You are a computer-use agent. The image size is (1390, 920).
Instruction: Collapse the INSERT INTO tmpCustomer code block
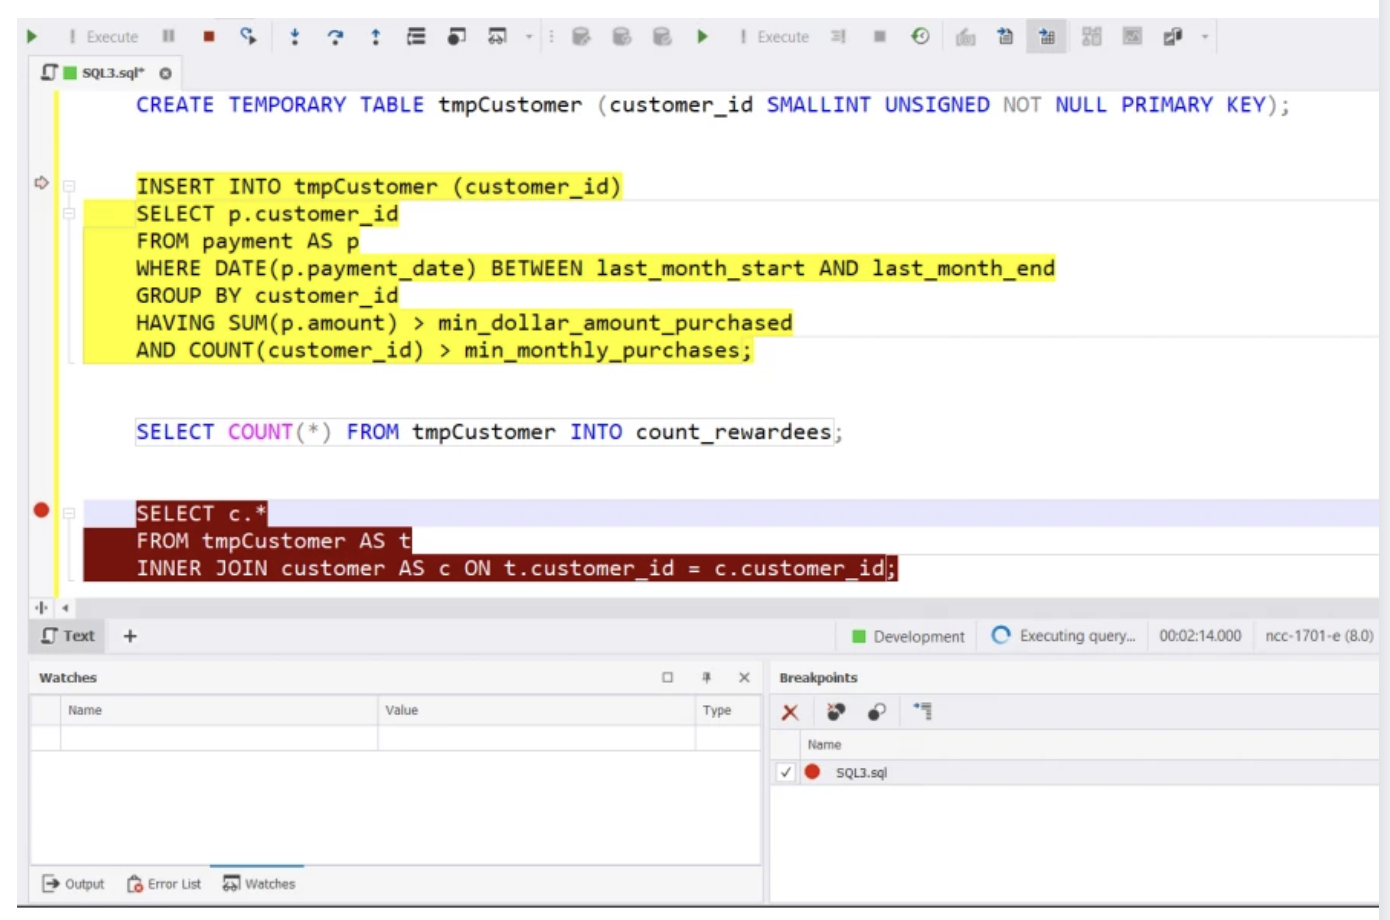[x=69, y=186]
